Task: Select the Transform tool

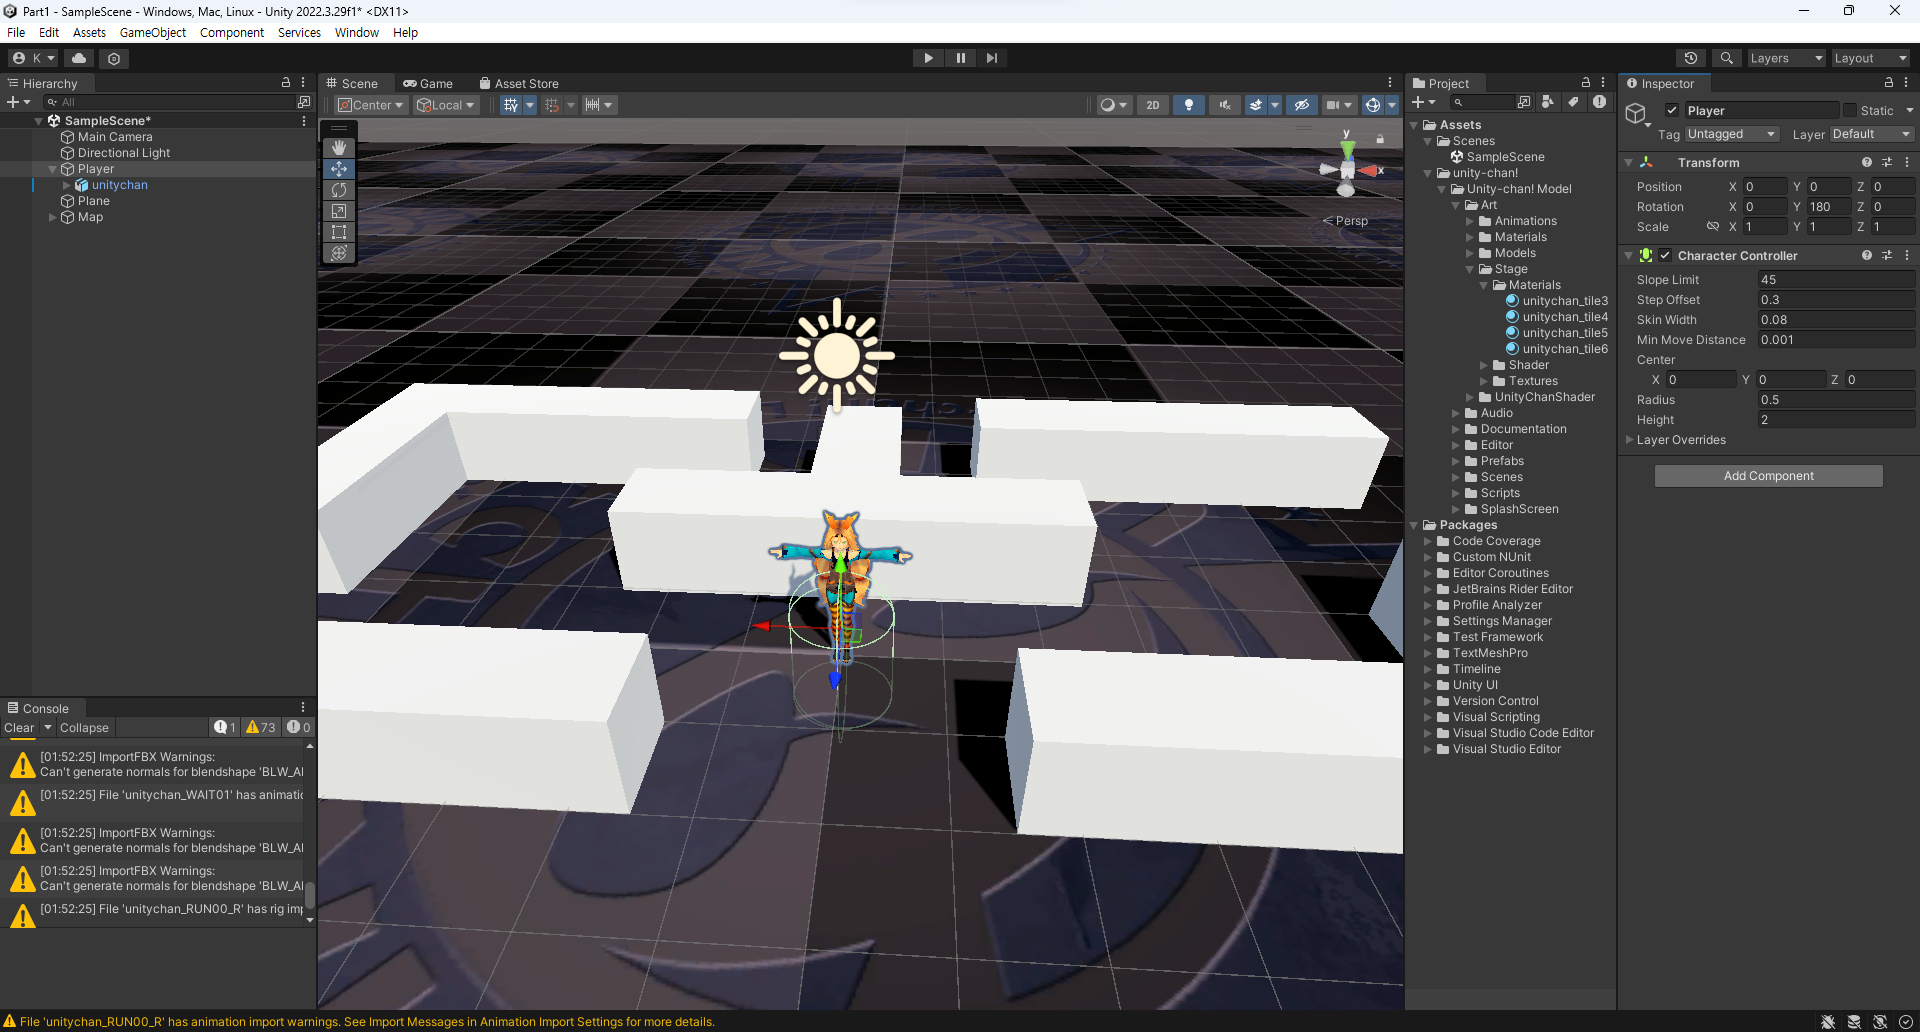Action: [x=339, y=253]
